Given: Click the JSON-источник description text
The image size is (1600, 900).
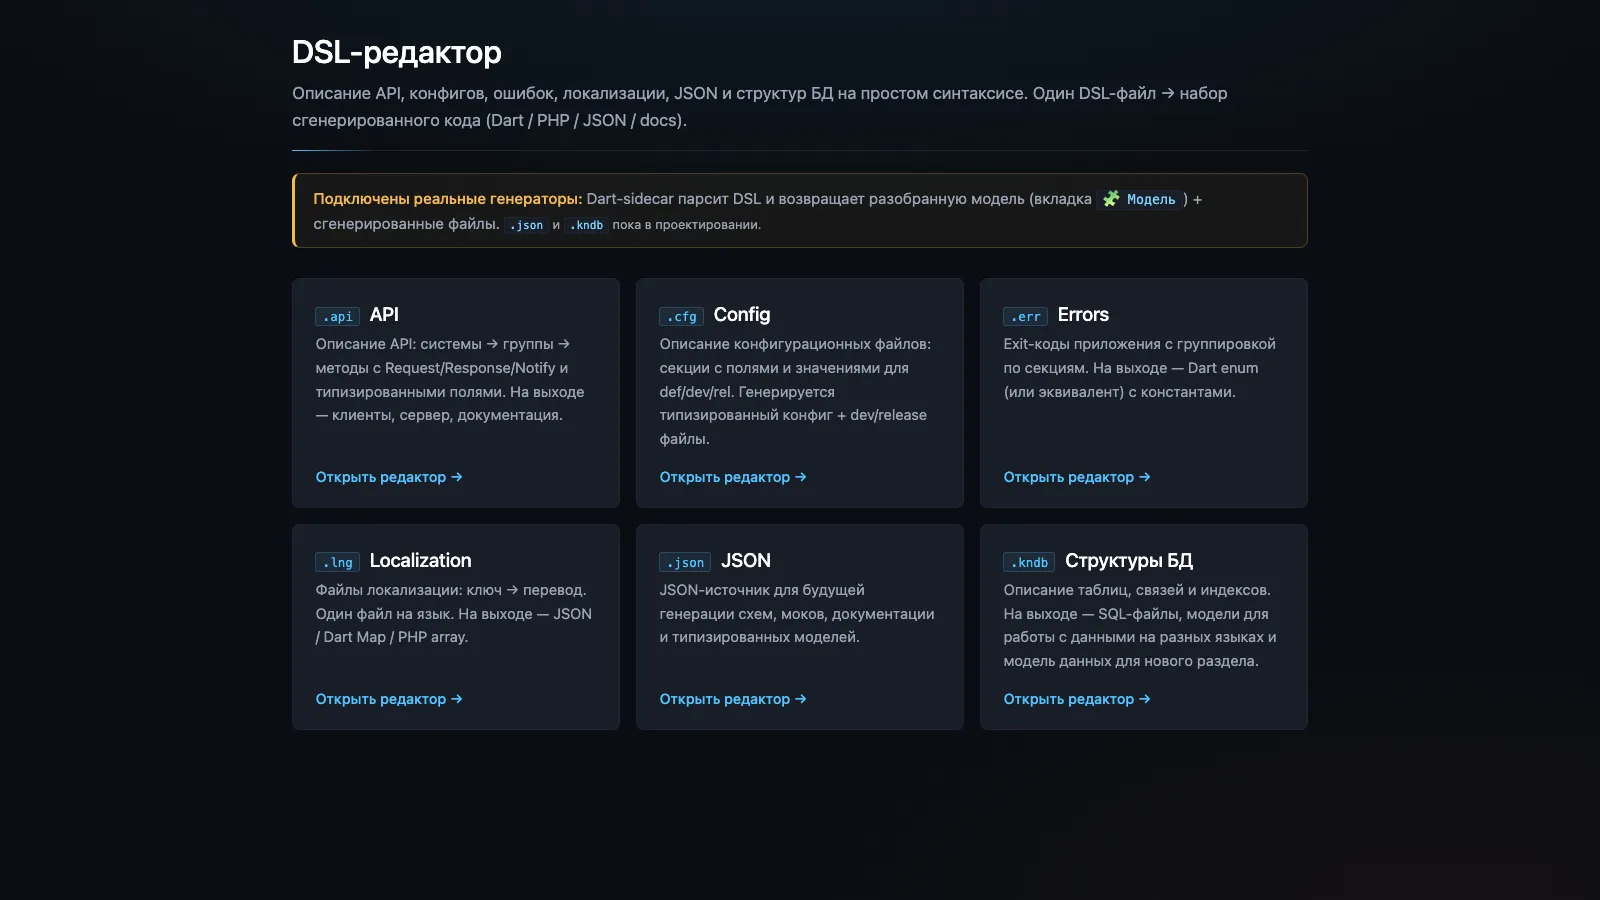Looking at the screenshot, I should (x=797, y=614).
